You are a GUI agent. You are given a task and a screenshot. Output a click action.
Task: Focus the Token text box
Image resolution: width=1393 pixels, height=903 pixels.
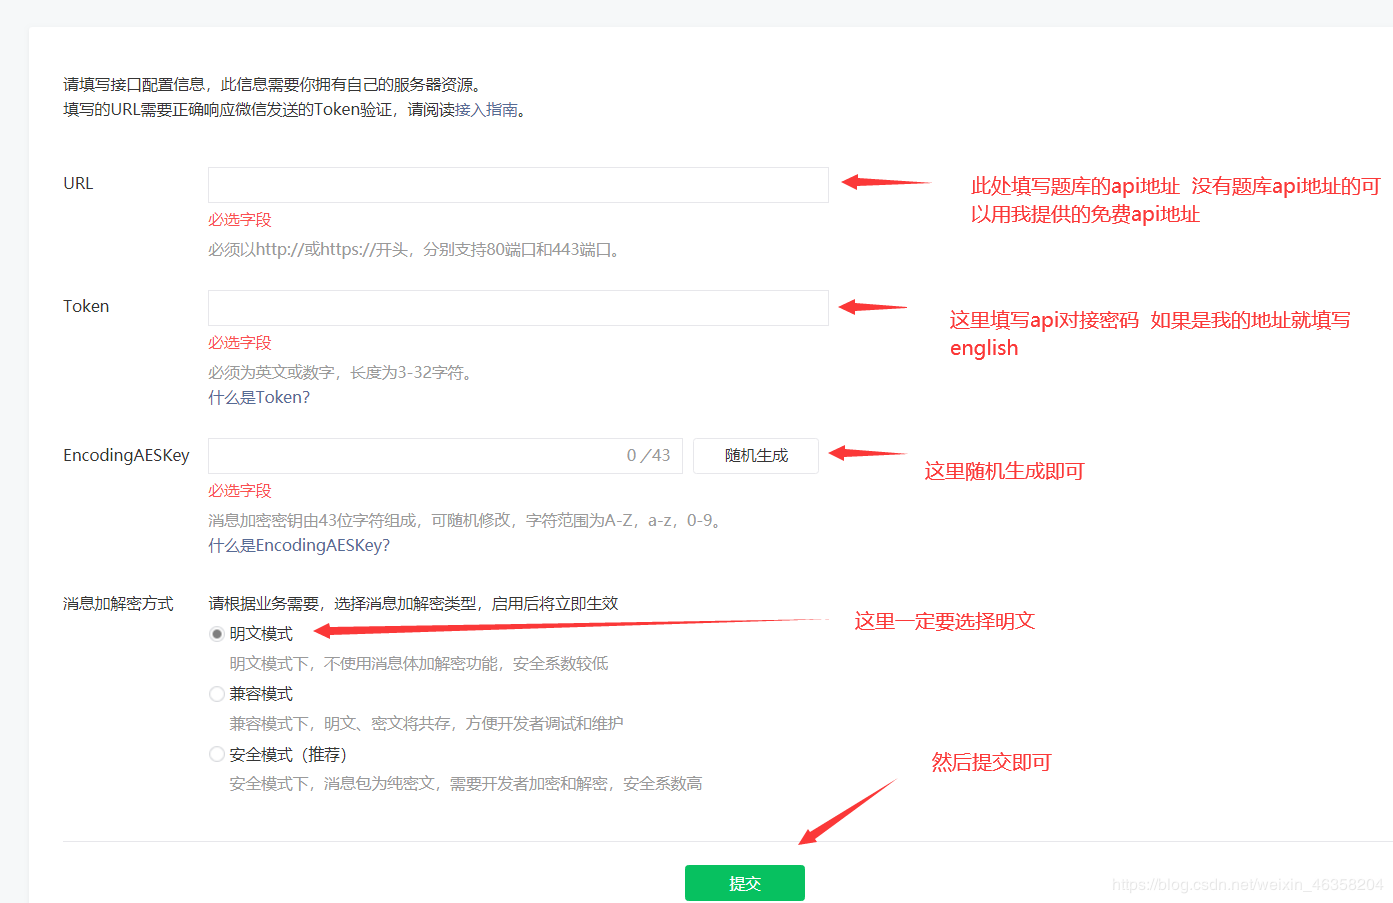(517, 308)
